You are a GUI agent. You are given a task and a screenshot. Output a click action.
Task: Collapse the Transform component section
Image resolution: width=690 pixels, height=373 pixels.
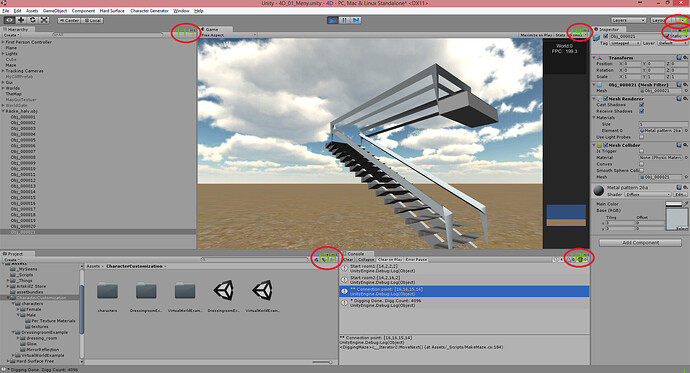[x=594, y=58]
